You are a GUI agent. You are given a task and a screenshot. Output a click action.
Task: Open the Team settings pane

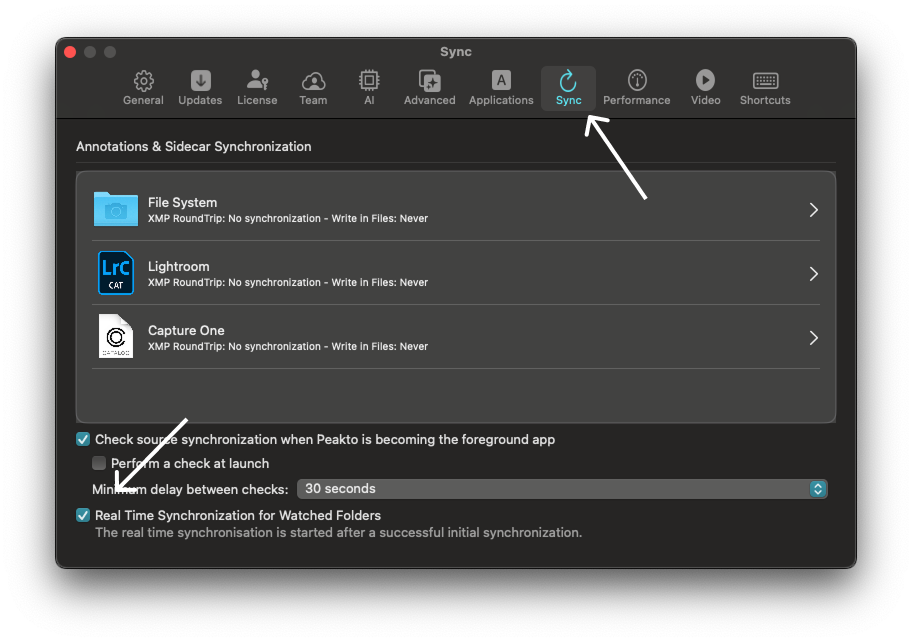pyautogui.click(x=313, y=88)
